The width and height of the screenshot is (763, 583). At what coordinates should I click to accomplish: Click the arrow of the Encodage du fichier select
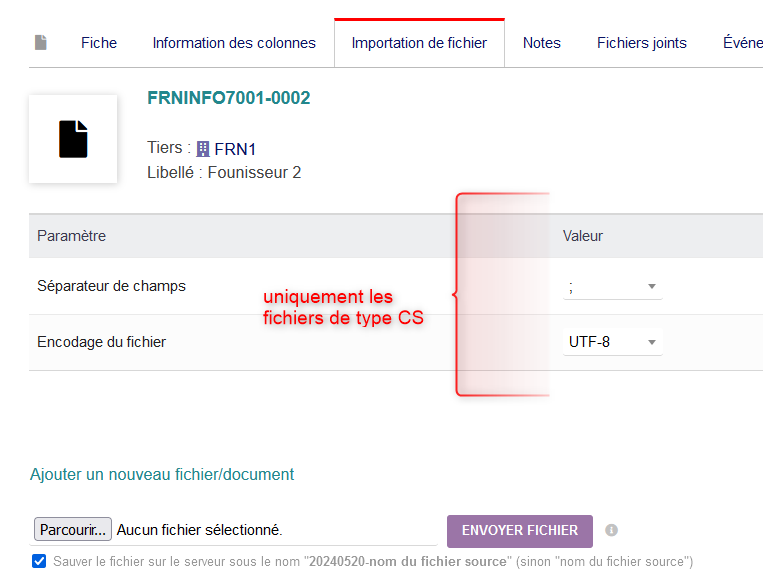(652, 342)
